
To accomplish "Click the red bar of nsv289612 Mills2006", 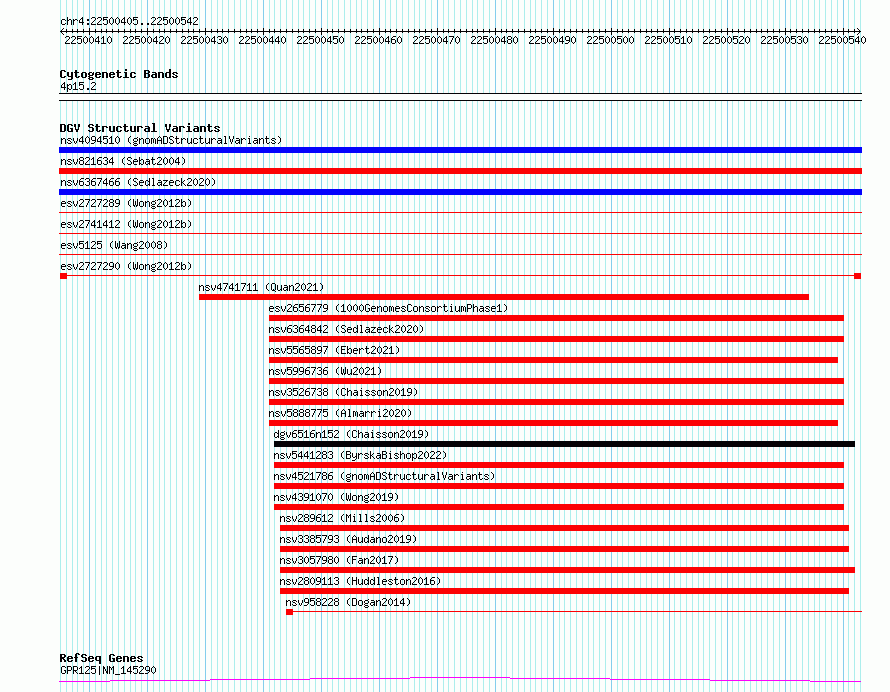I will tap(564, 528).
